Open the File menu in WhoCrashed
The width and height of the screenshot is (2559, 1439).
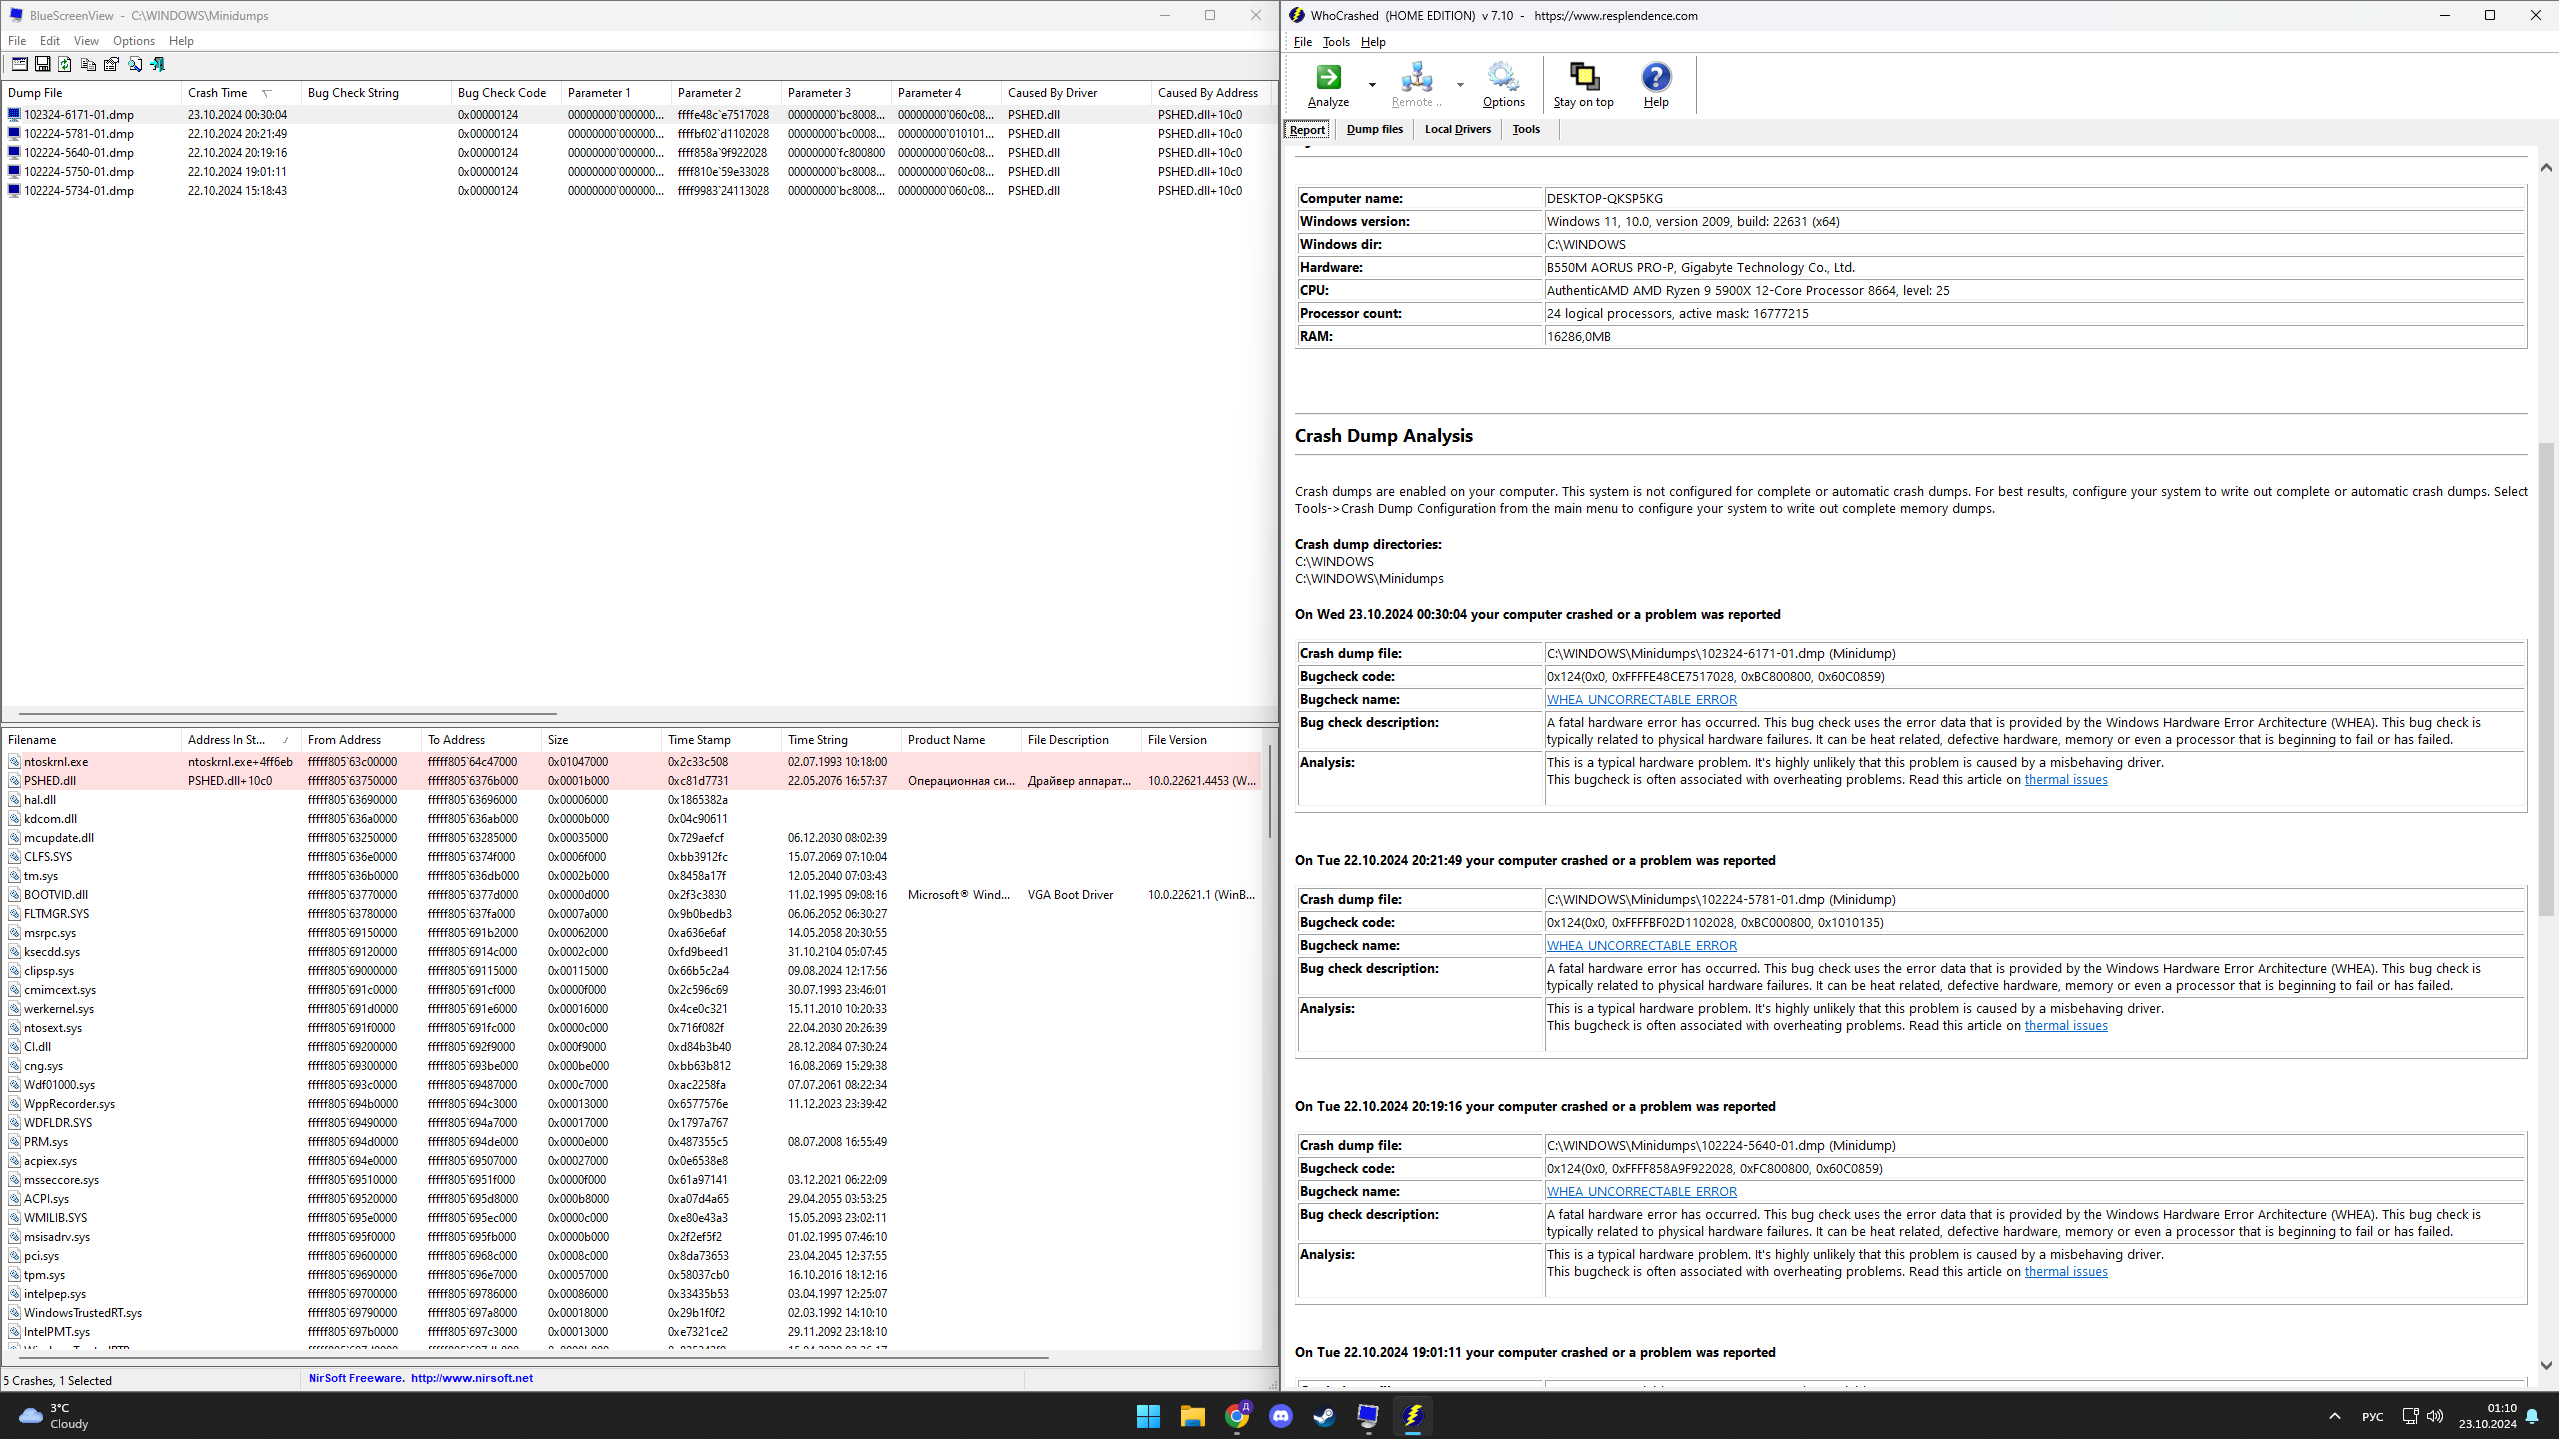pos(1302,42)
